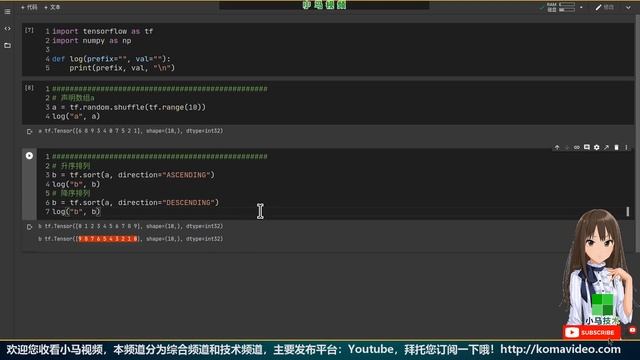This screenshot has width=640, height=360.
Task: Click the output toggle icon of the sort cell
Action: point(29,227)
